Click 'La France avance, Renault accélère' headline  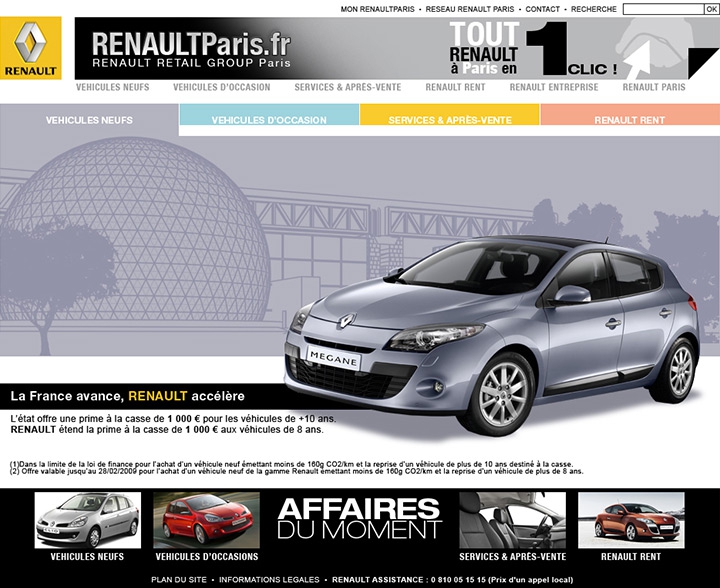(128, 396)
